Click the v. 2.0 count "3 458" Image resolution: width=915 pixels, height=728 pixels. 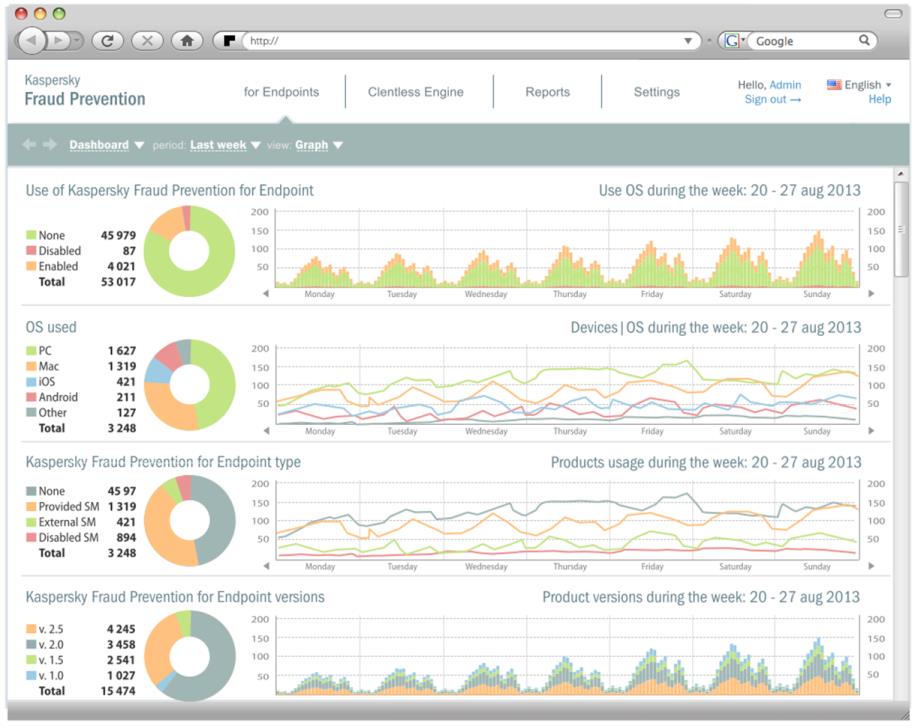(x=121, y=645)
